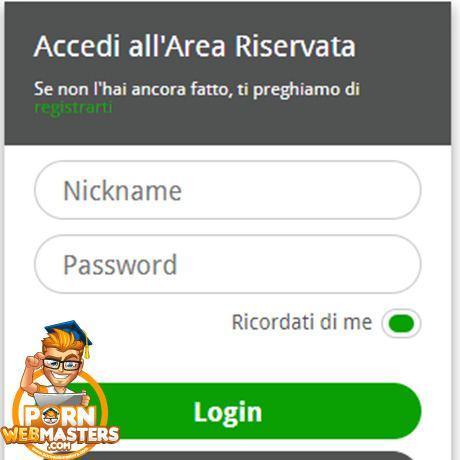
Task: Click the Nickname placeholder text
Action: [x=122, y=190]
